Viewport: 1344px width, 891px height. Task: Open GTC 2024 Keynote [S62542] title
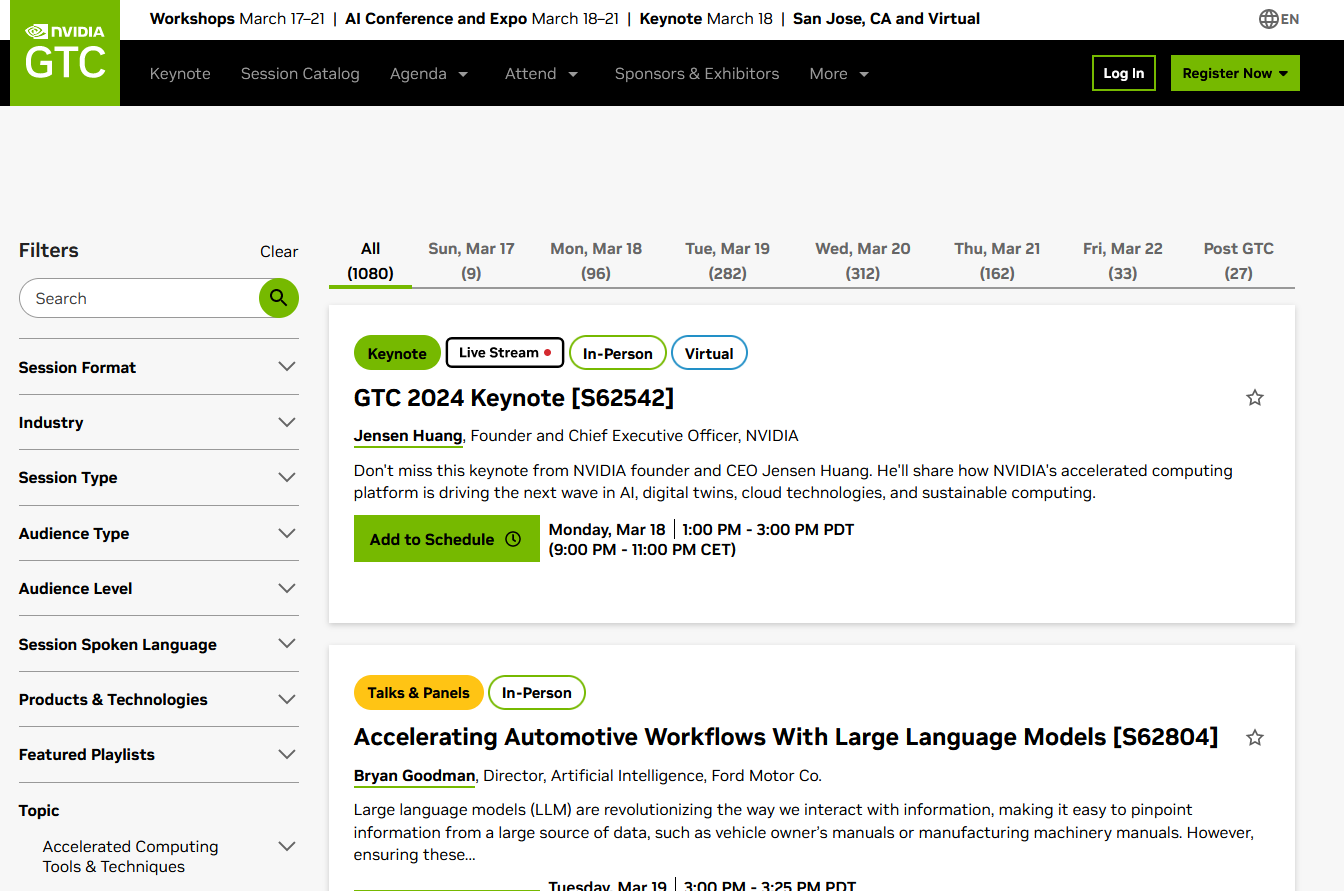pos(514,398)
